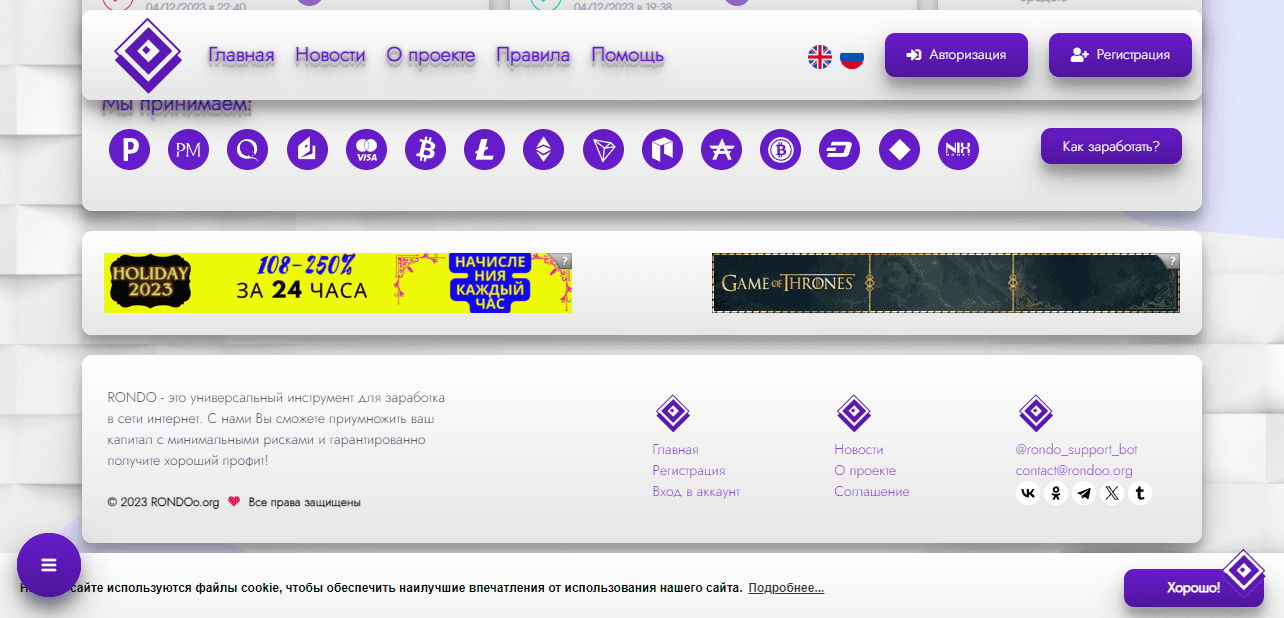
Task: Switch language to English via UK flag
Action: (x=820, y=57)
